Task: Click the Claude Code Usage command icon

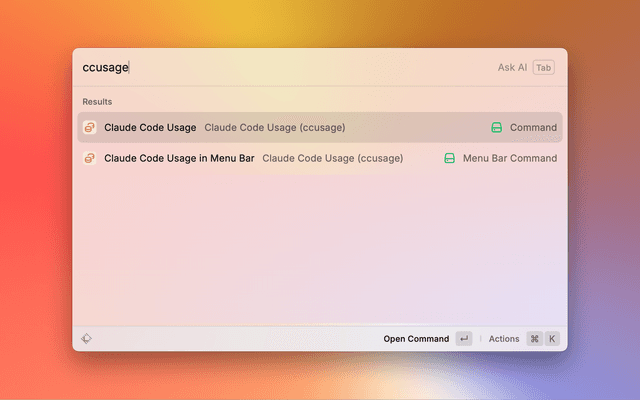Action: (89, 128)
